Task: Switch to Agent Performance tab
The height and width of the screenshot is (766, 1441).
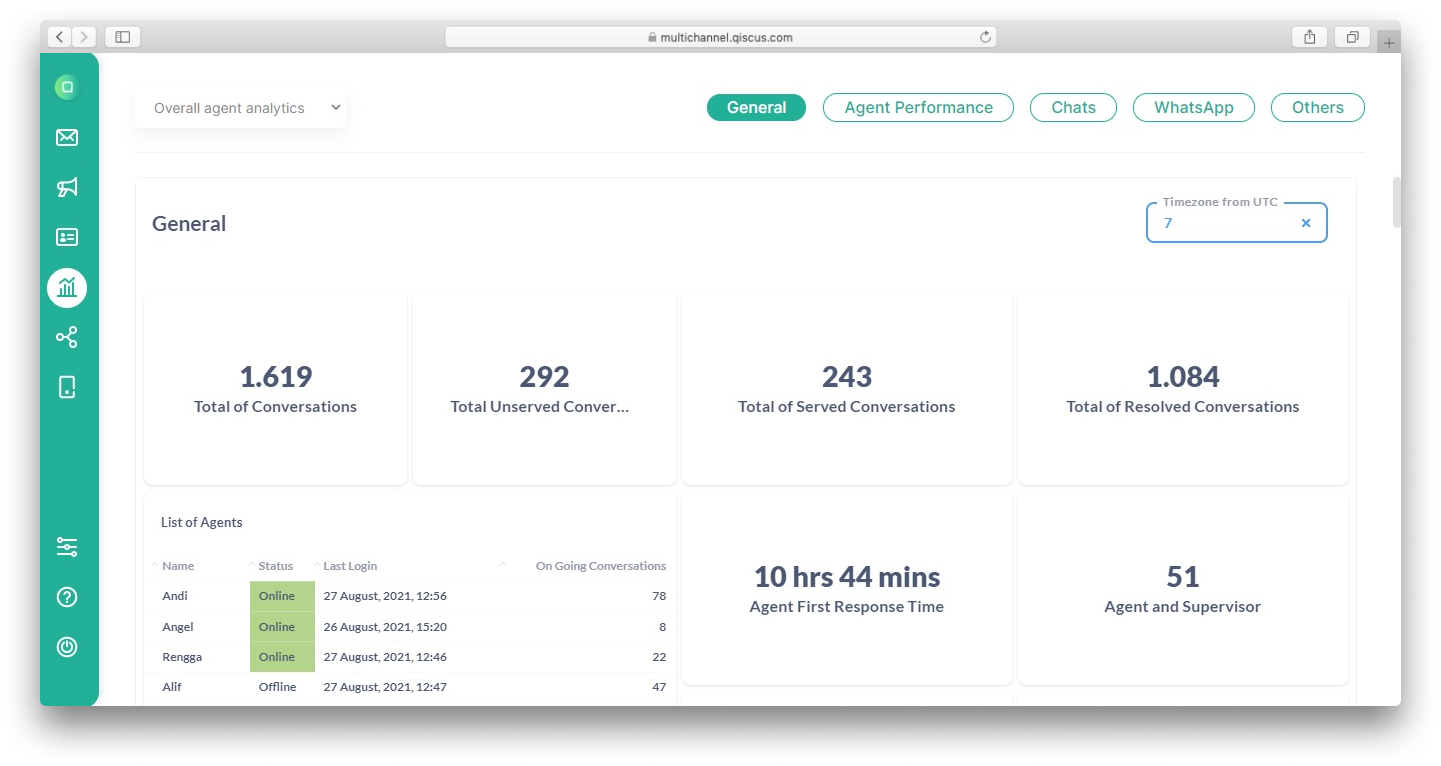Action: [x=918, y=108]
